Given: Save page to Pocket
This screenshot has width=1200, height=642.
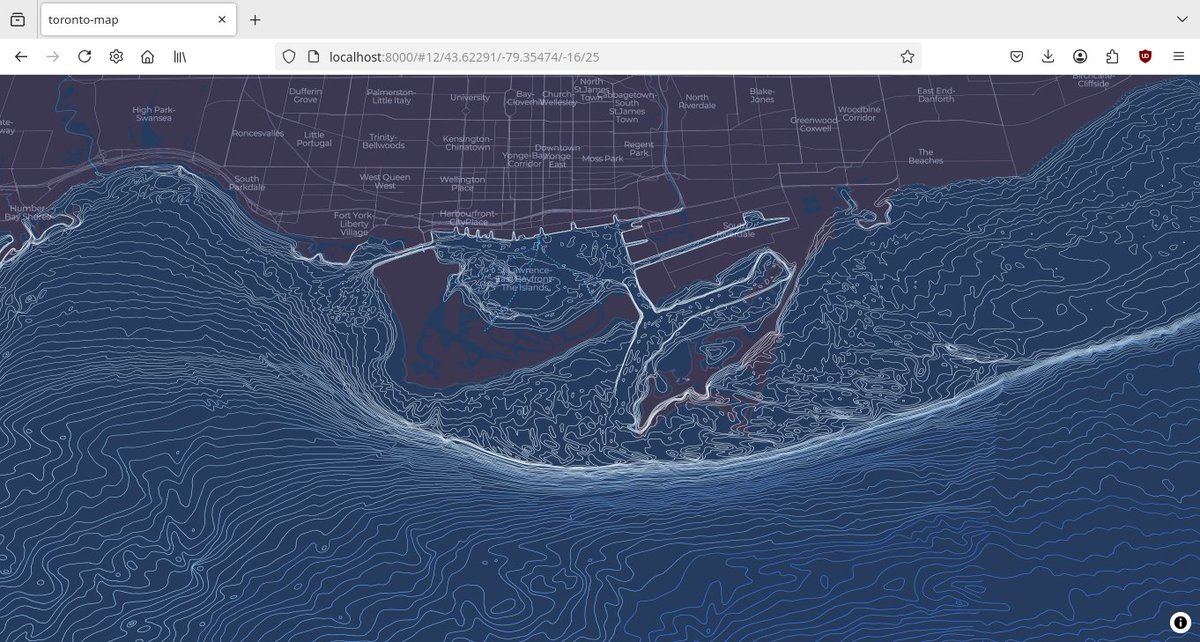Looking at the screenshot, I should click(x=1014, y=56).
